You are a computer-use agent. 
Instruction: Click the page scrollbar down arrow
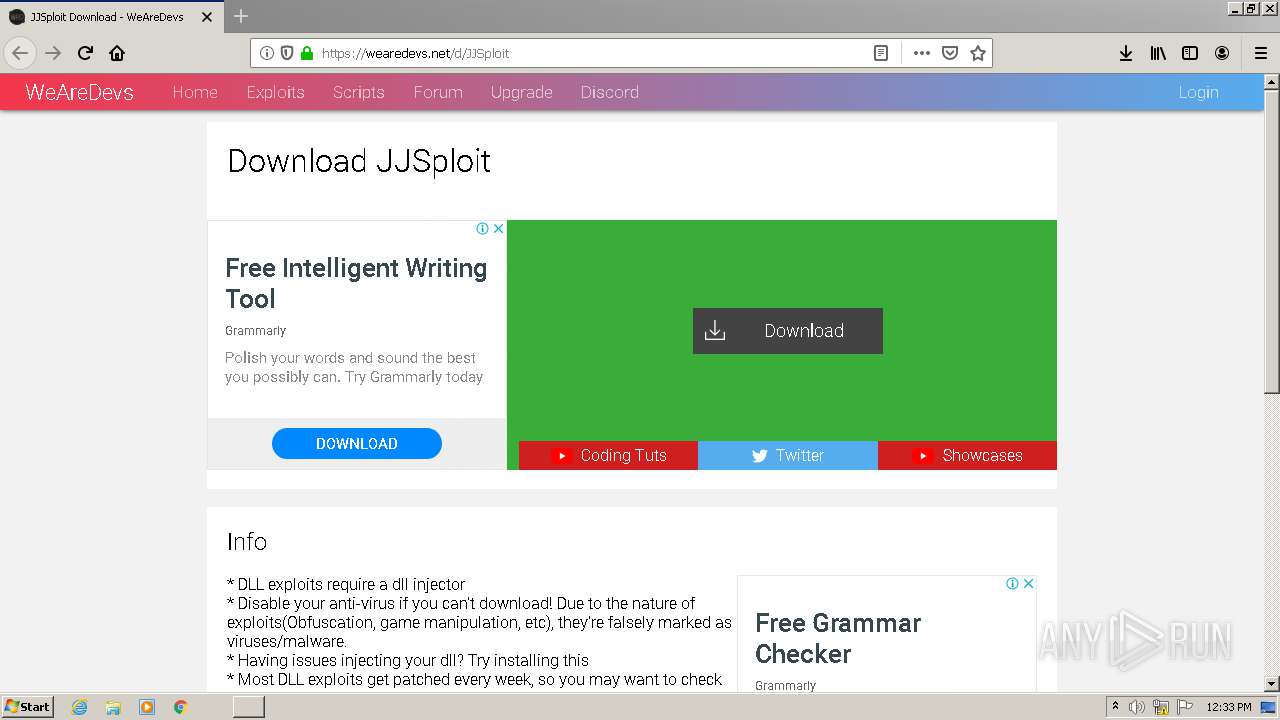tap(1271, 684)
